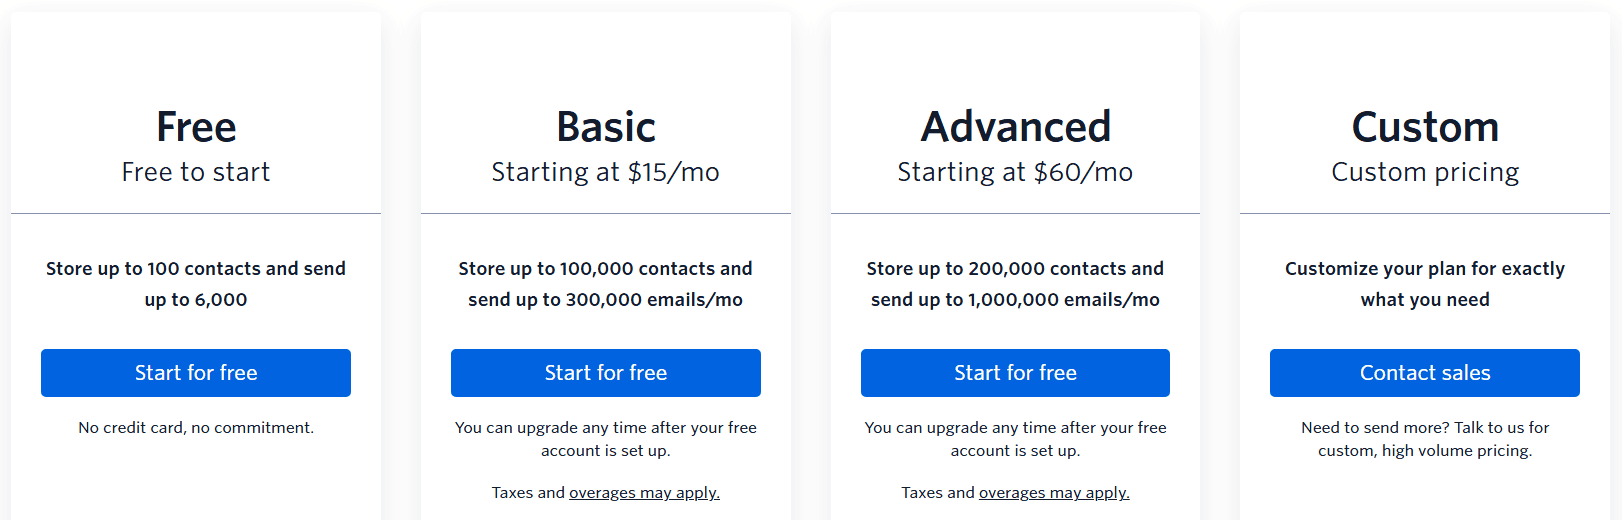Viewport: 1622px width, 520px height.
Task: Click Store up to 100 contacts description
Action: (196, 284)
